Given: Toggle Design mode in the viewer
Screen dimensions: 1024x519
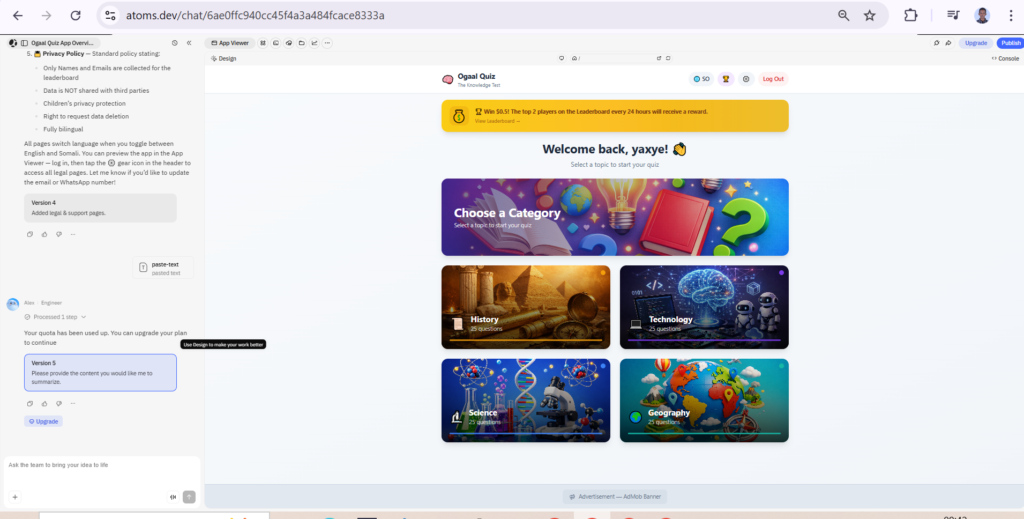Looking at the screenshot, I should [224, 59].
